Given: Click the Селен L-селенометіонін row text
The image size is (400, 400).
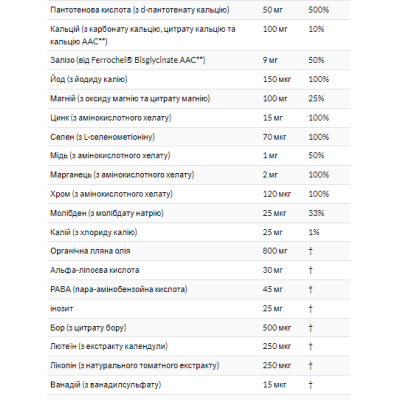Looking at the screenshot, I should (102, 137).
